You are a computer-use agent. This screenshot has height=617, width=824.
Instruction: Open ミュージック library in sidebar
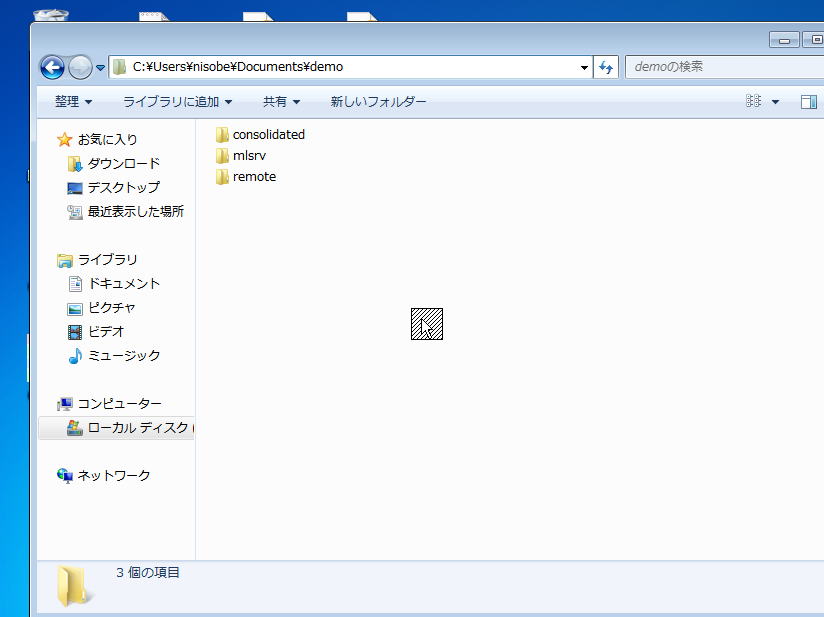click(x=123, y=355)
